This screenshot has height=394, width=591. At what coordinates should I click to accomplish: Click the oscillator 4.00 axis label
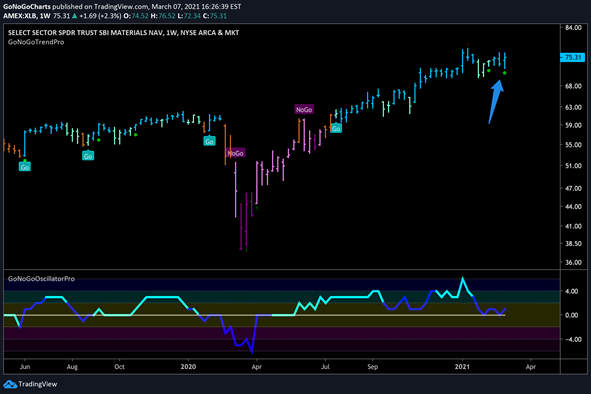click(x=572, y=291)
